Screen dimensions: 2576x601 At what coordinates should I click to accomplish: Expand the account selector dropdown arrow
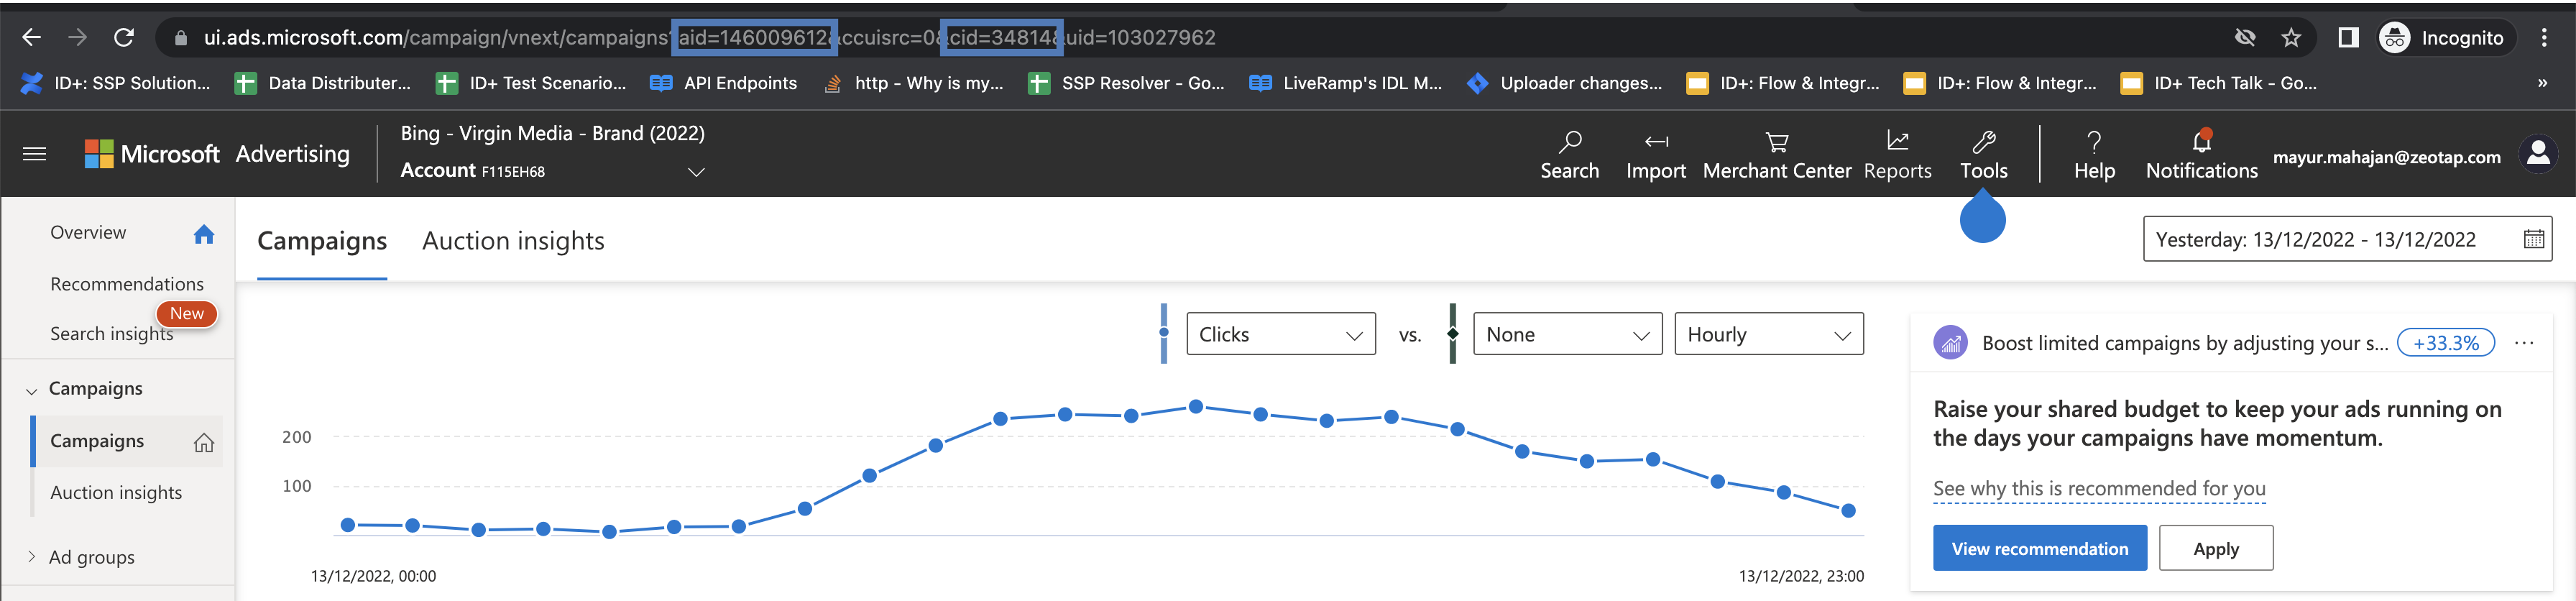[x=696, y=172]
